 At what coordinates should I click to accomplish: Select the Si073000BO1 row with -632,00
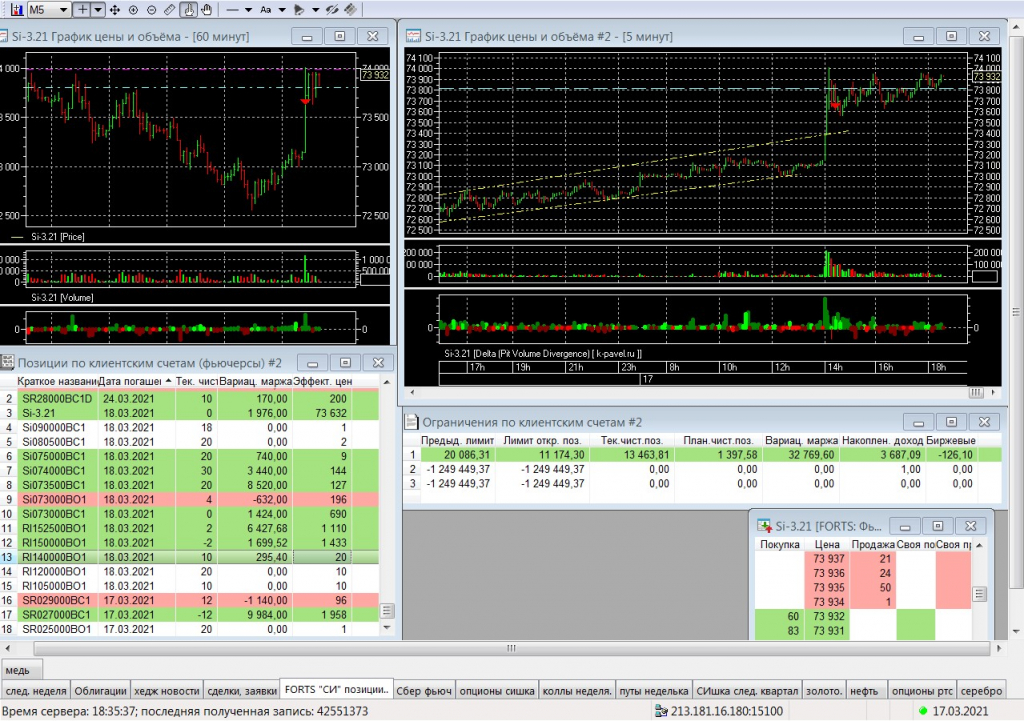(189, 500)
